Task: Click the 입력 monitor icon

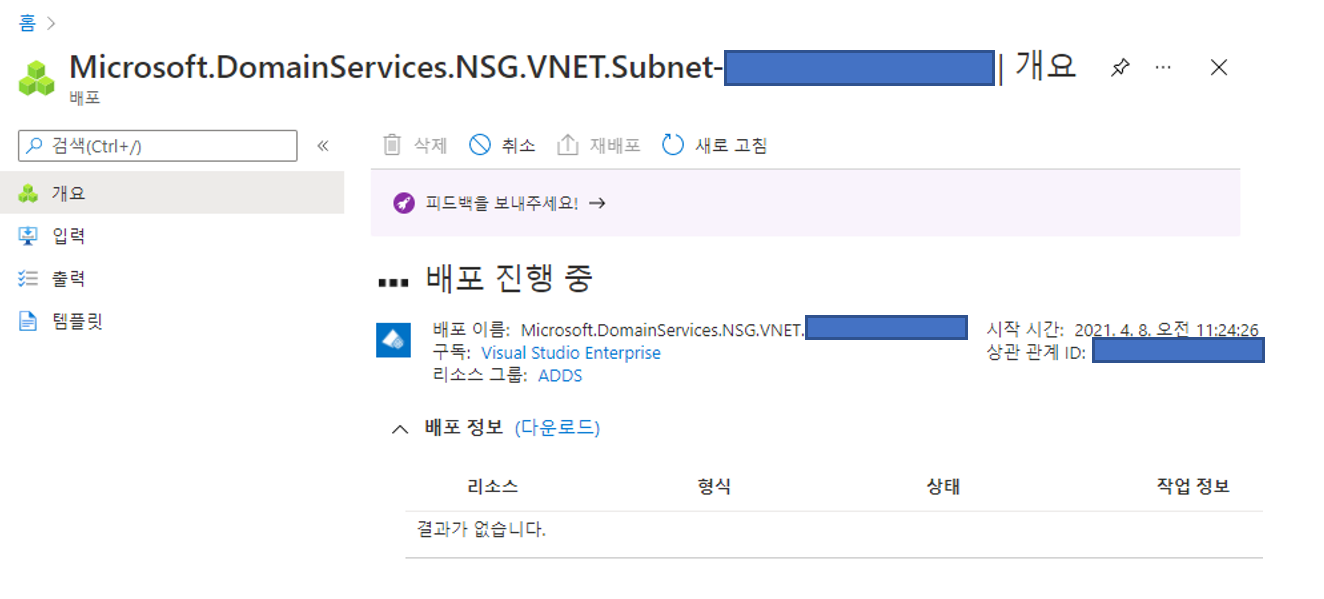Action: tap(28, 236)
